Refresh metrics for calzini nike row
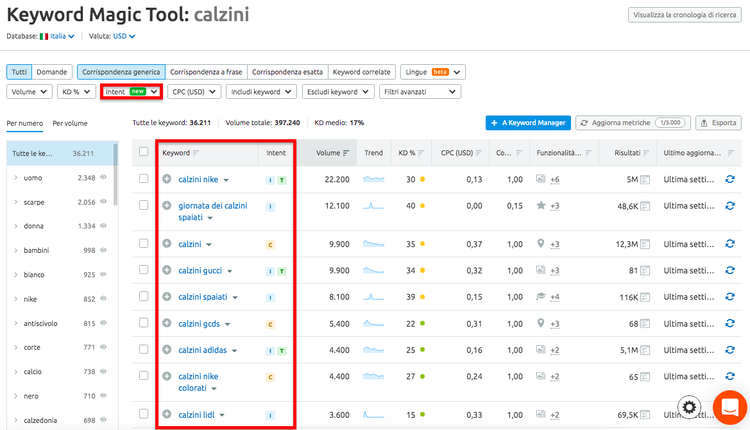The image size is (750, 430). pyautogui.click(x=730, y=179)
